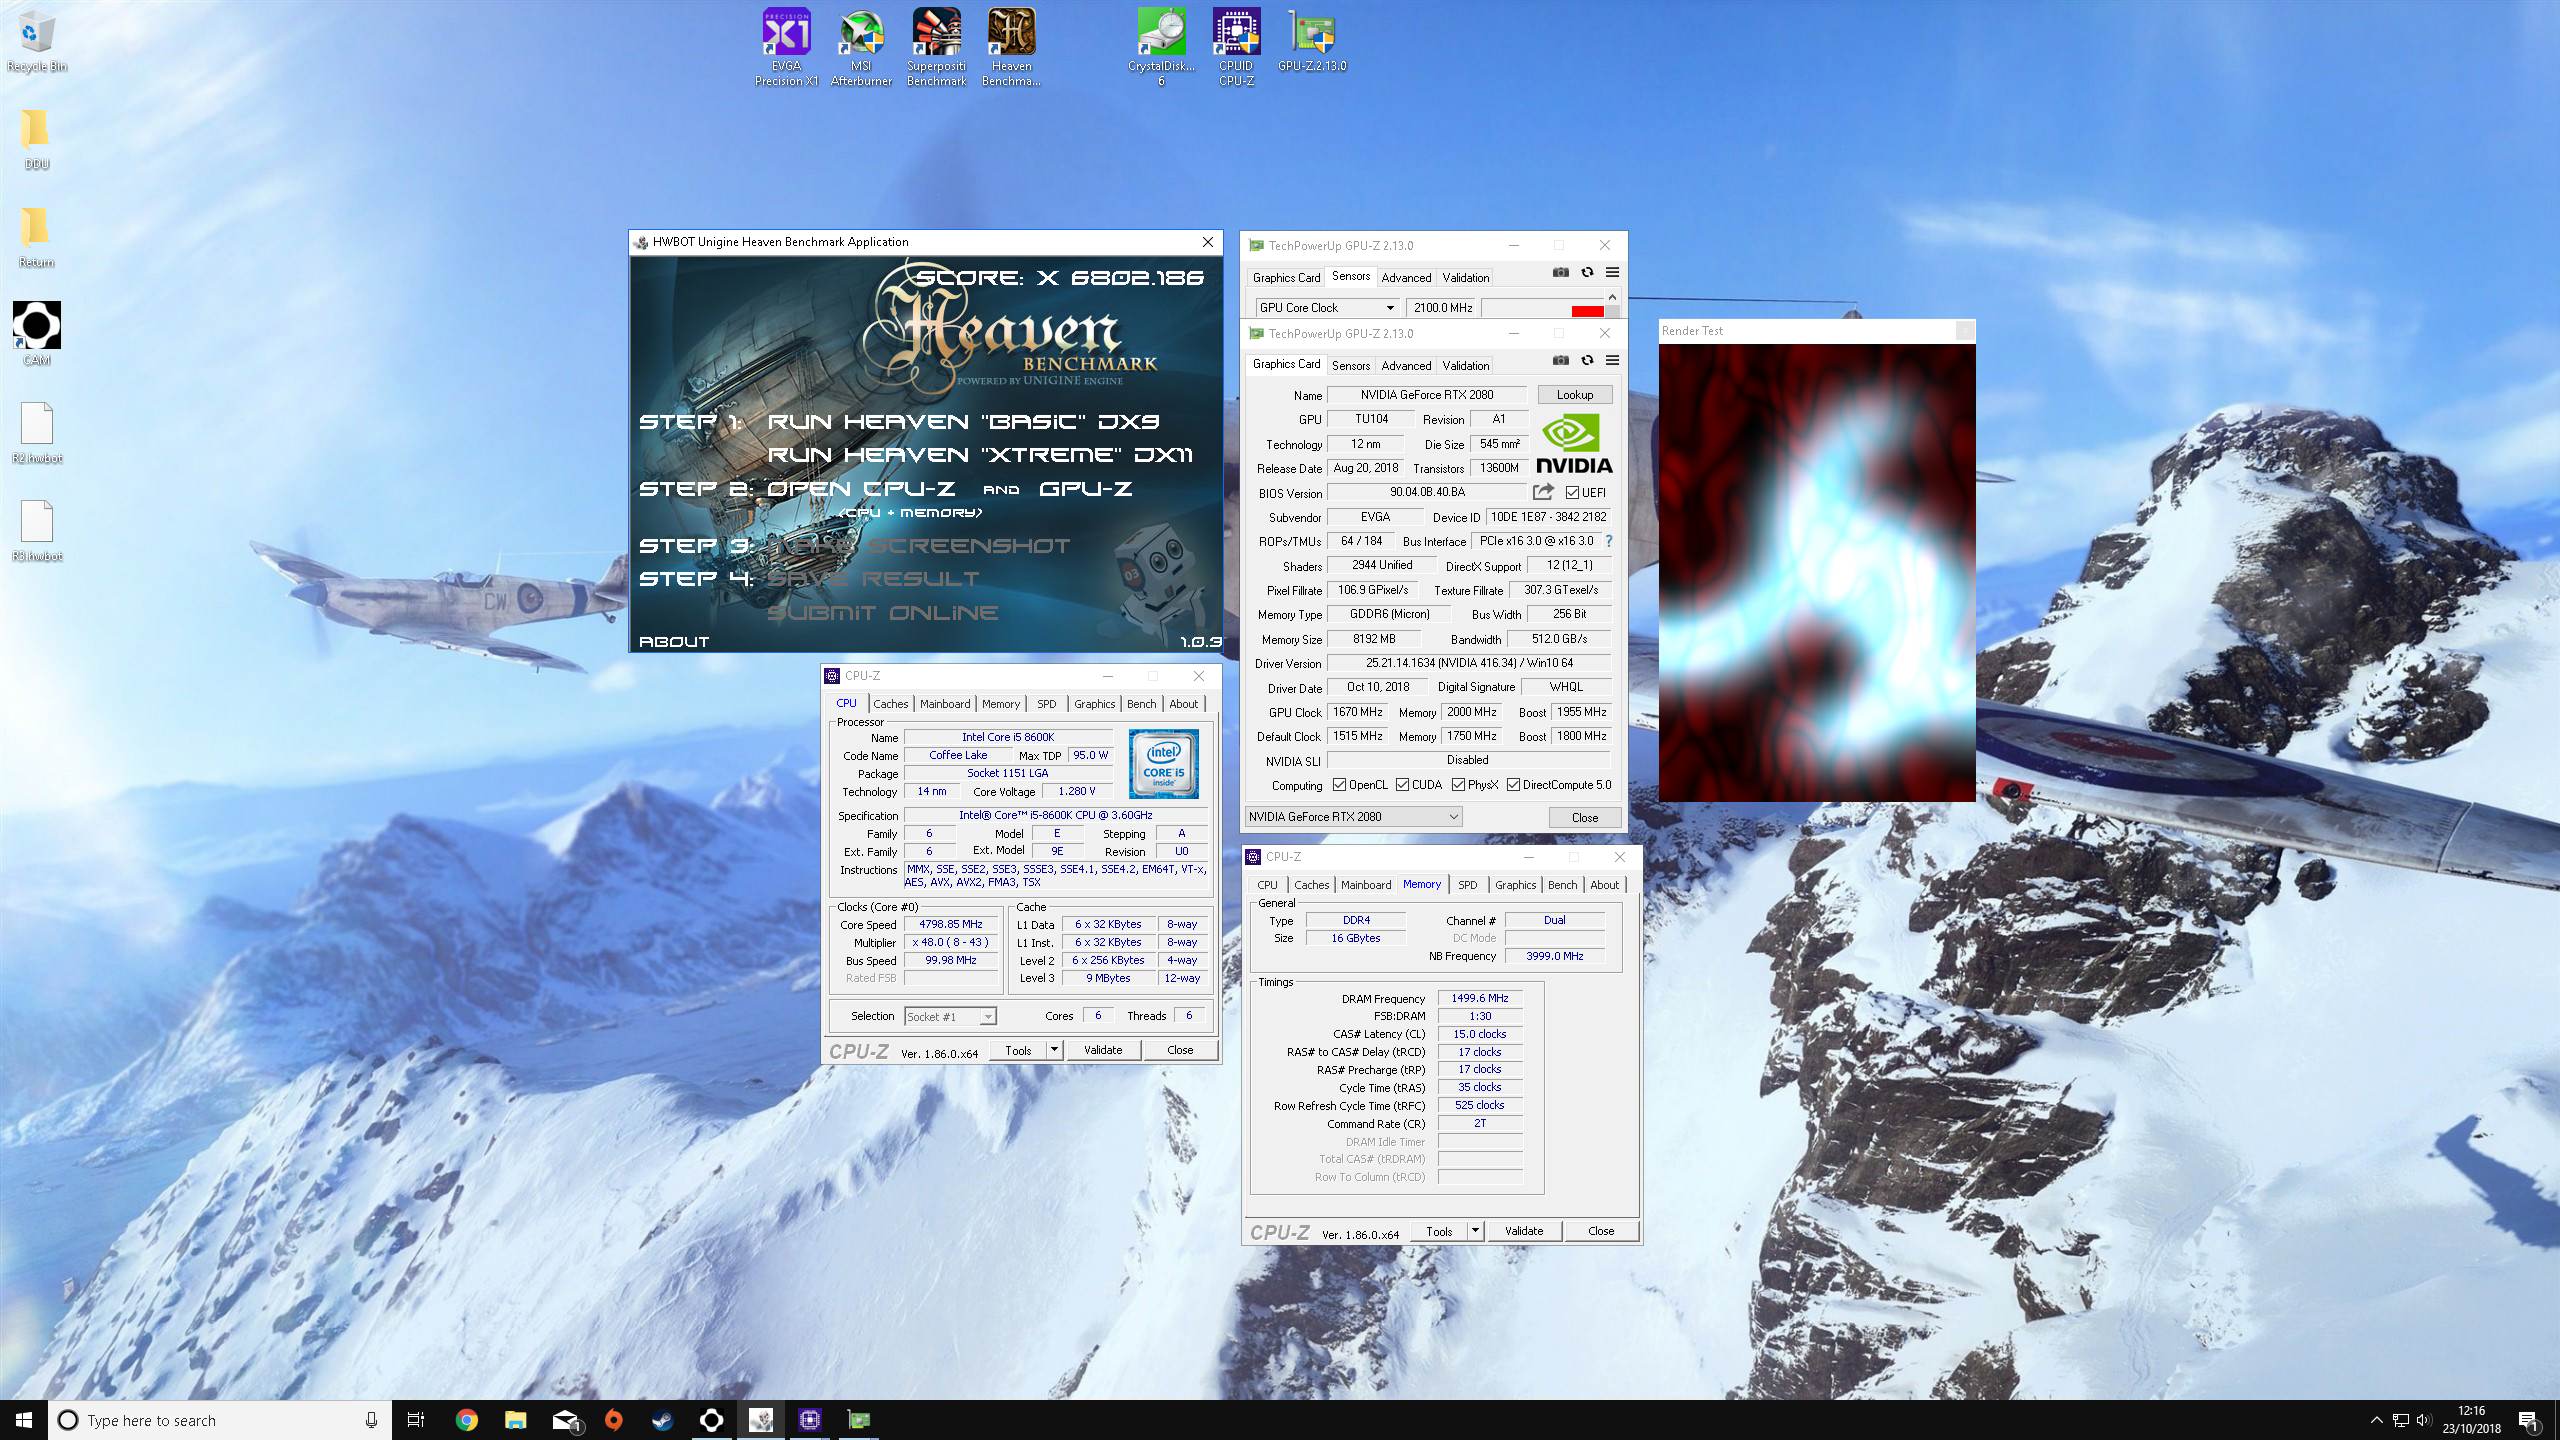Open EVGA Precision X1 desktop shortcut
Viewport: 2560px width, 1440px height.
(x=786, y=47)
